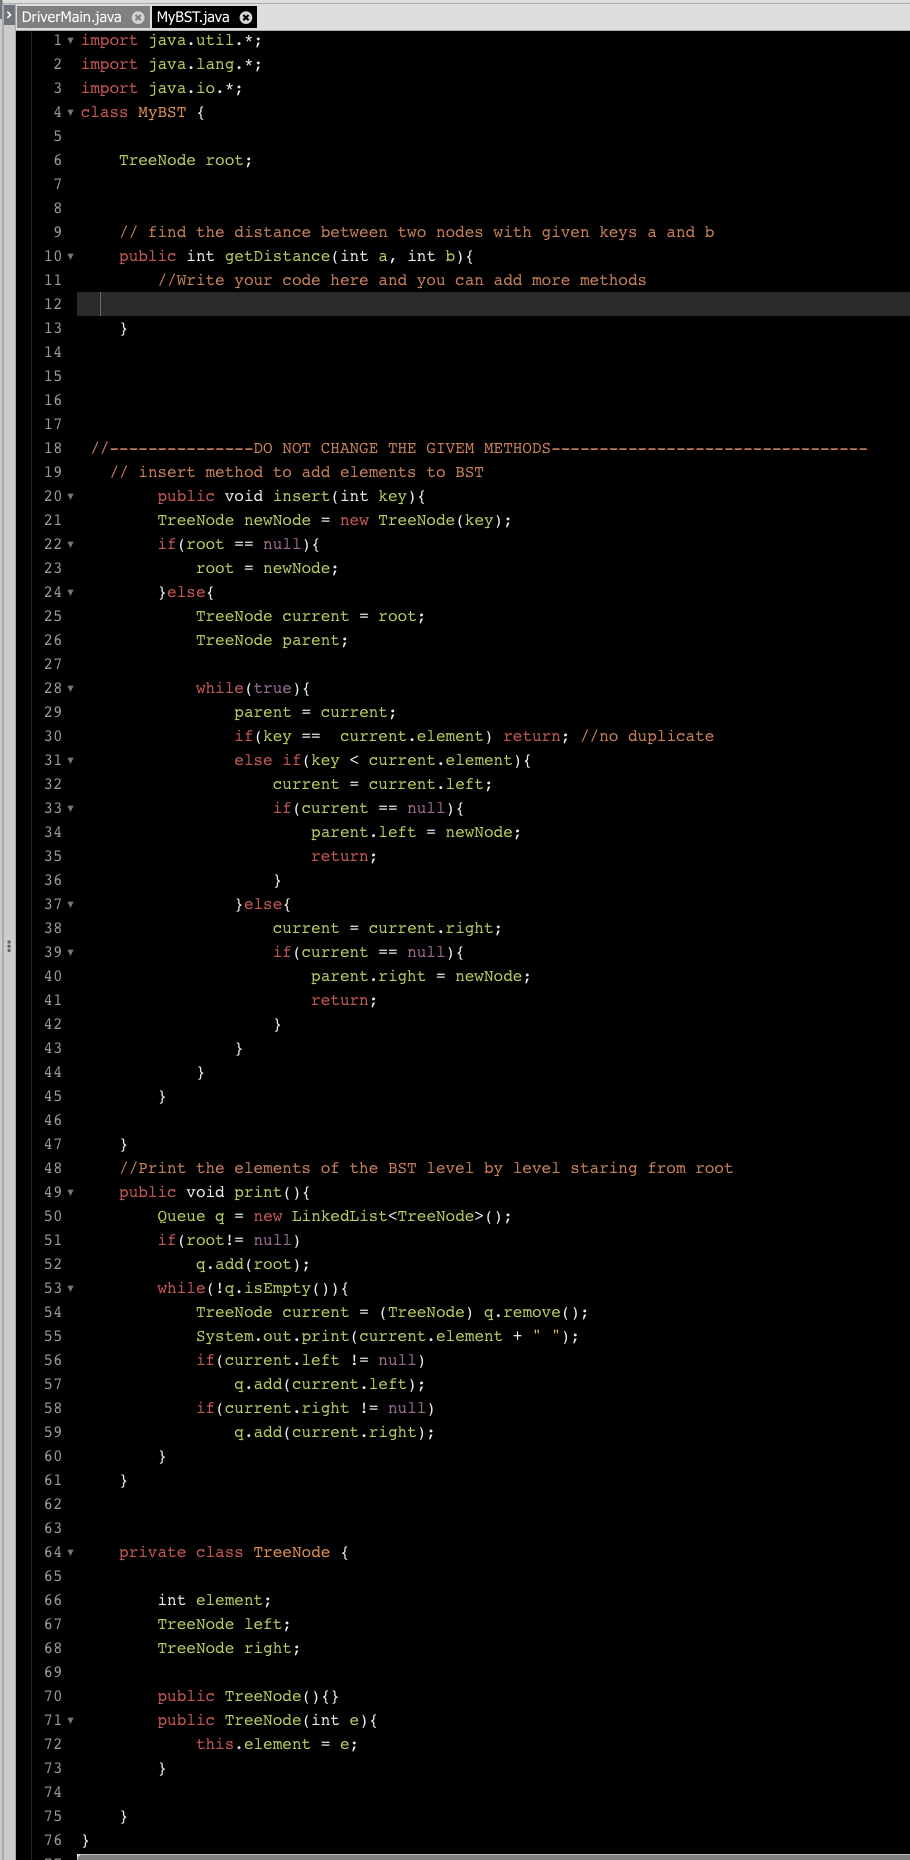Click the 'q.add(current.left);' statement

[330, 1384]
